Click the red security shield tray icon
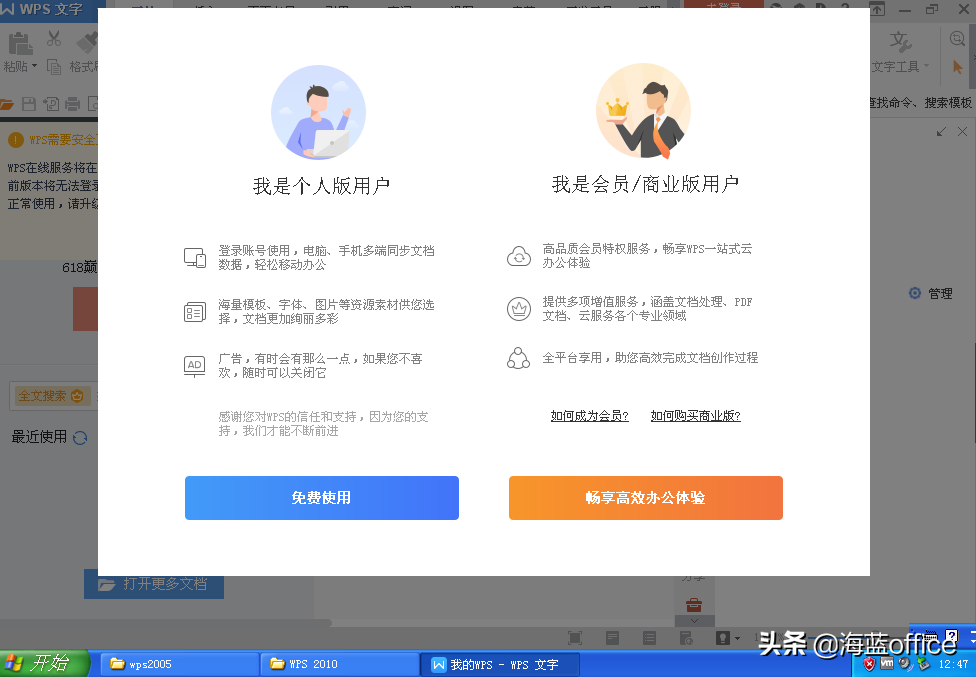This screenshot has width=976, height=677. 870,665
